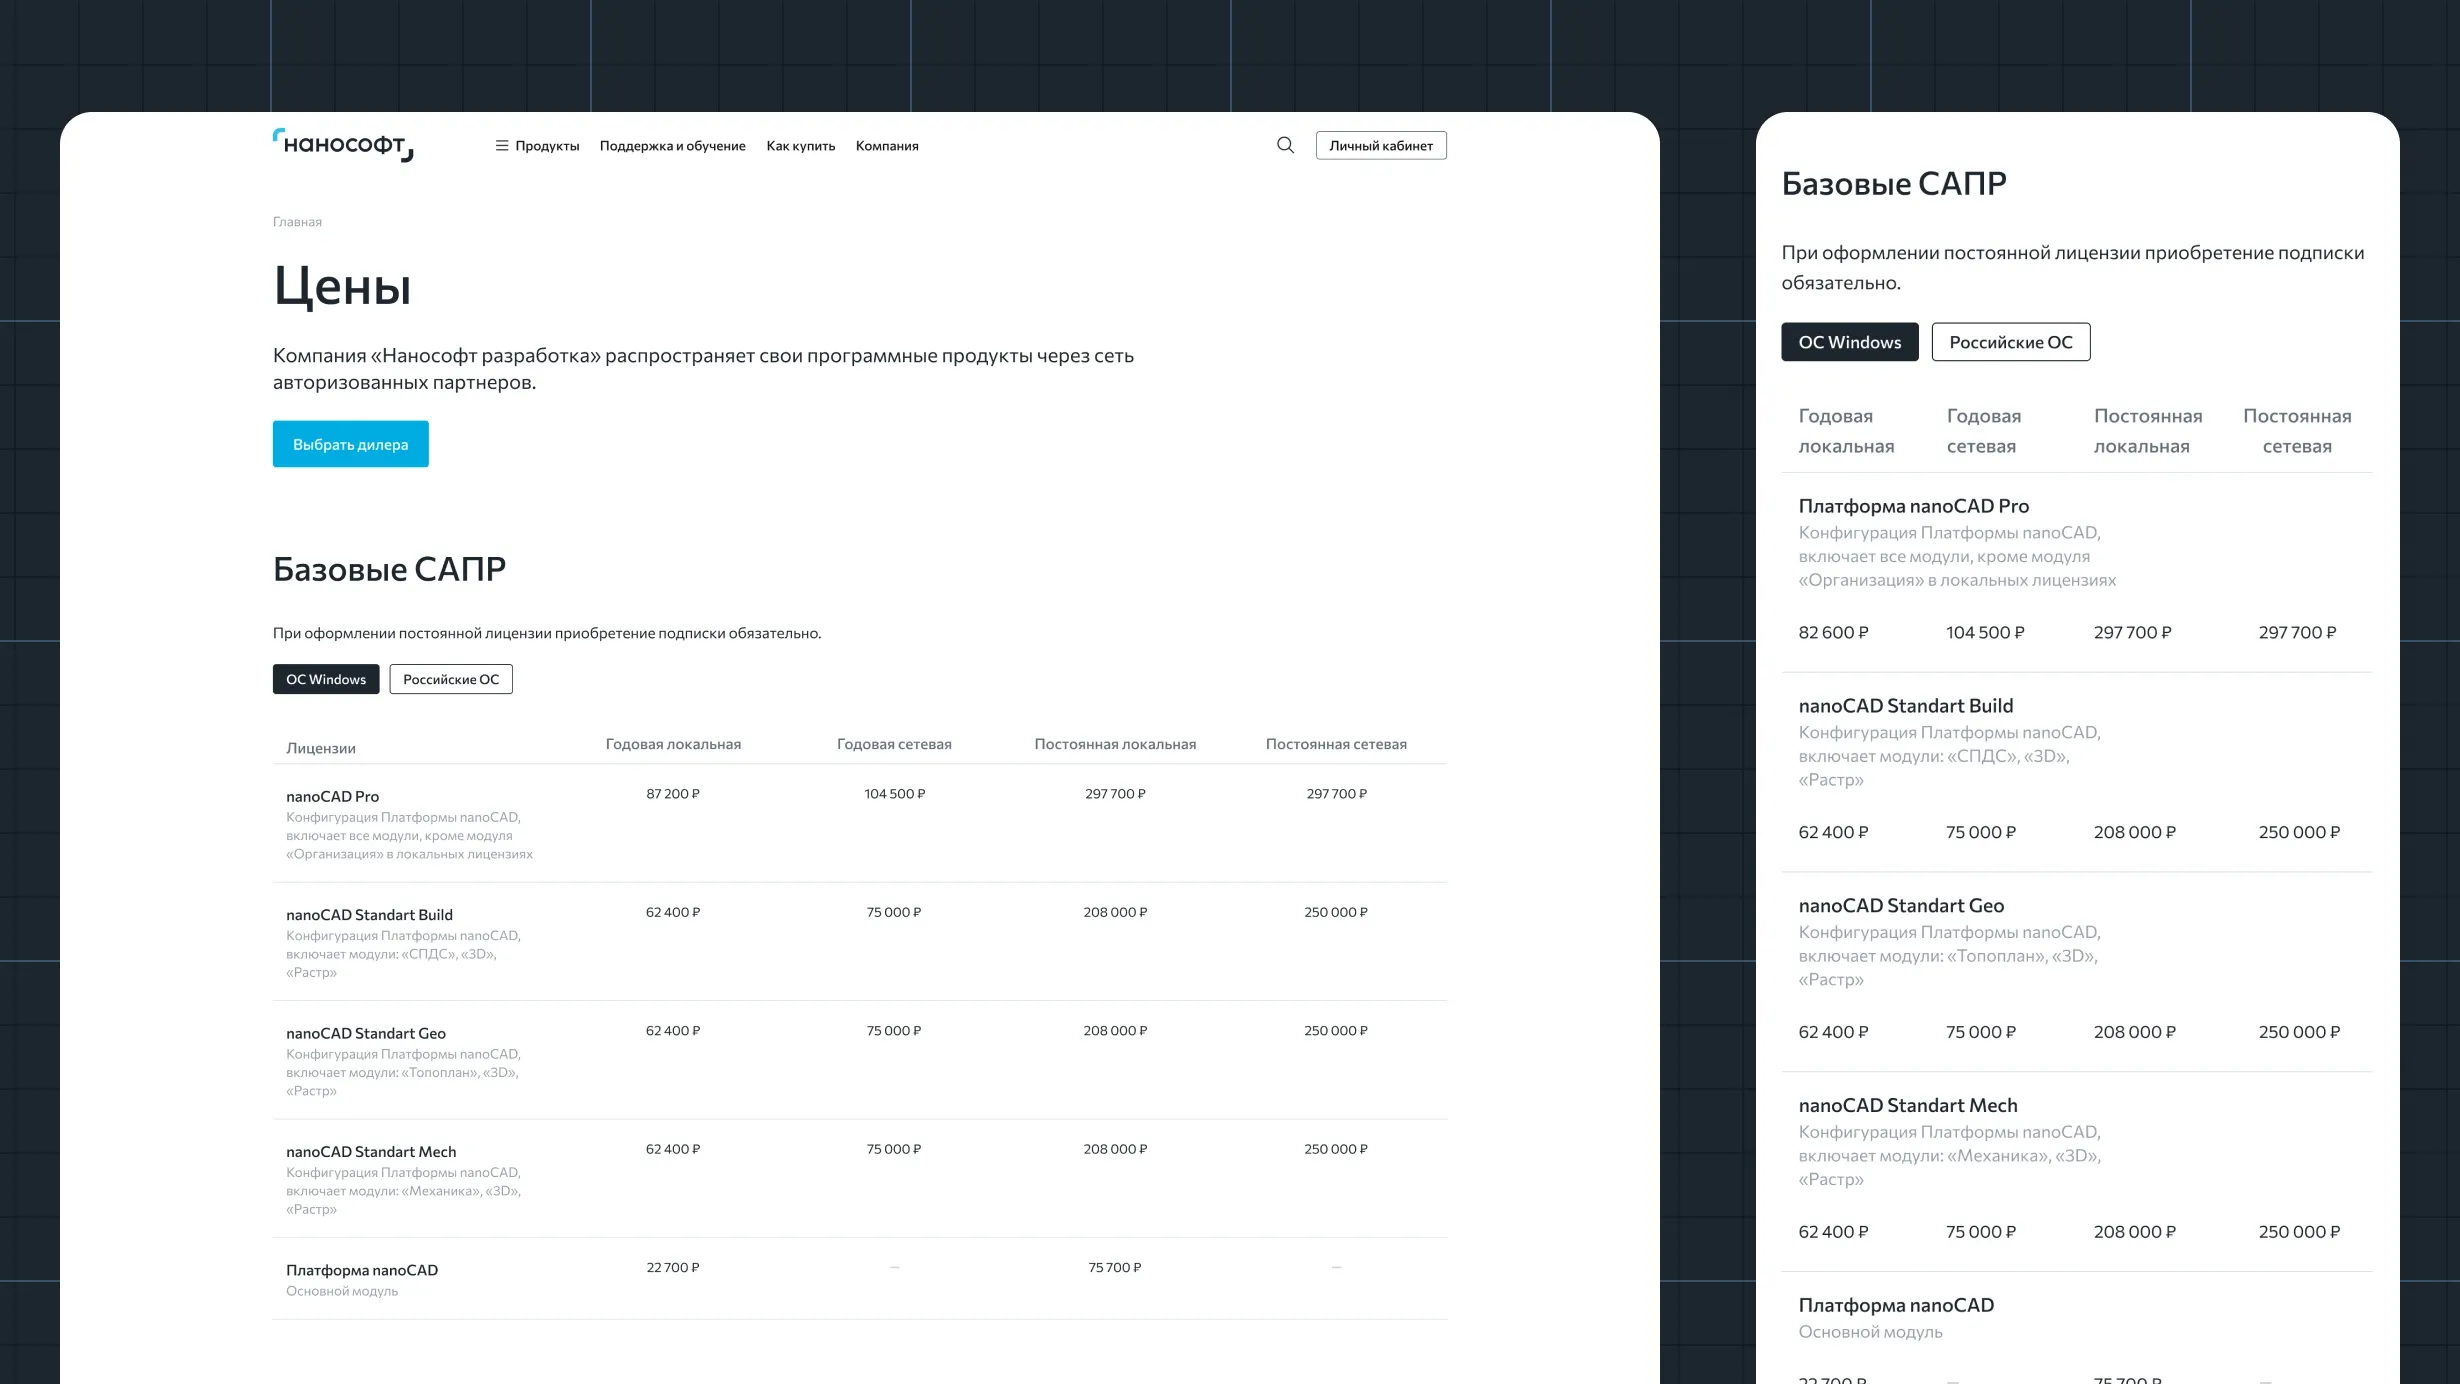Viewport: 2460px width, 1384px height.
Task: Click the nanoCAD Pro row title in desktop table
Action: click(333, 796)
